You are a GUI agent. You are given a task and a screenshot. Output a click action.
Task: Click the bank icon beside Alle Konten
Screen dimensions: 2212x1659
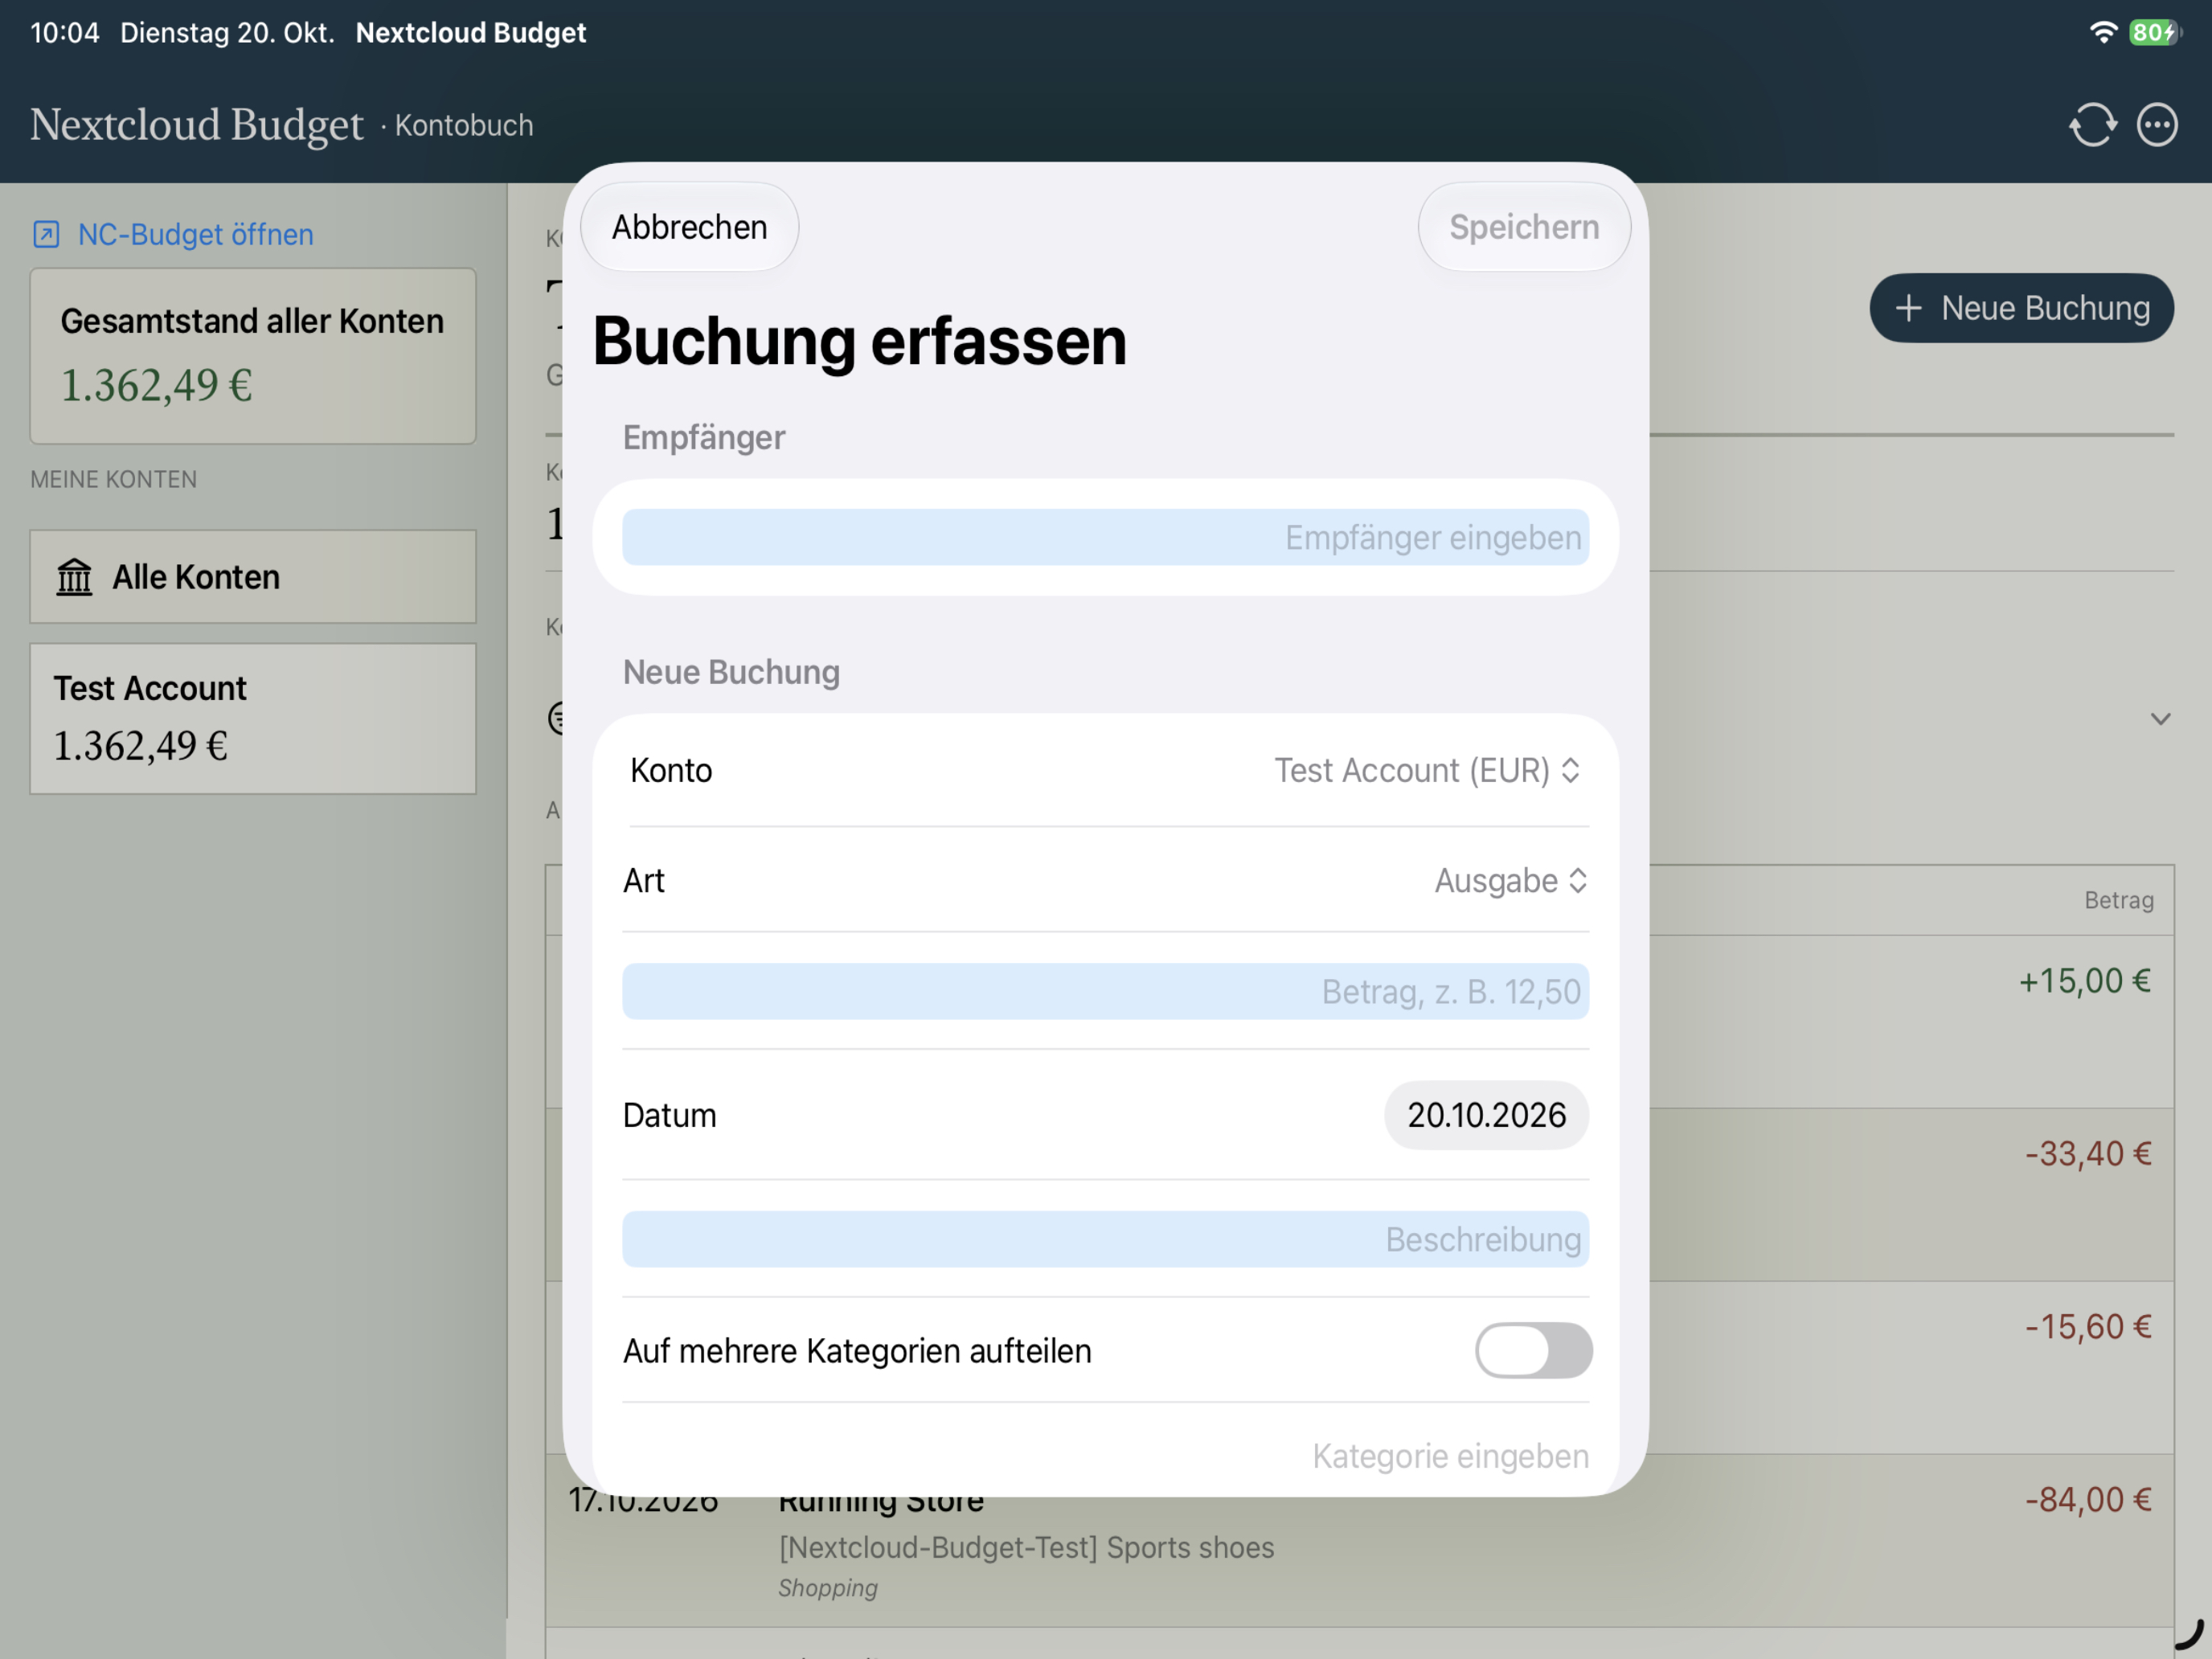pos(74,577)
